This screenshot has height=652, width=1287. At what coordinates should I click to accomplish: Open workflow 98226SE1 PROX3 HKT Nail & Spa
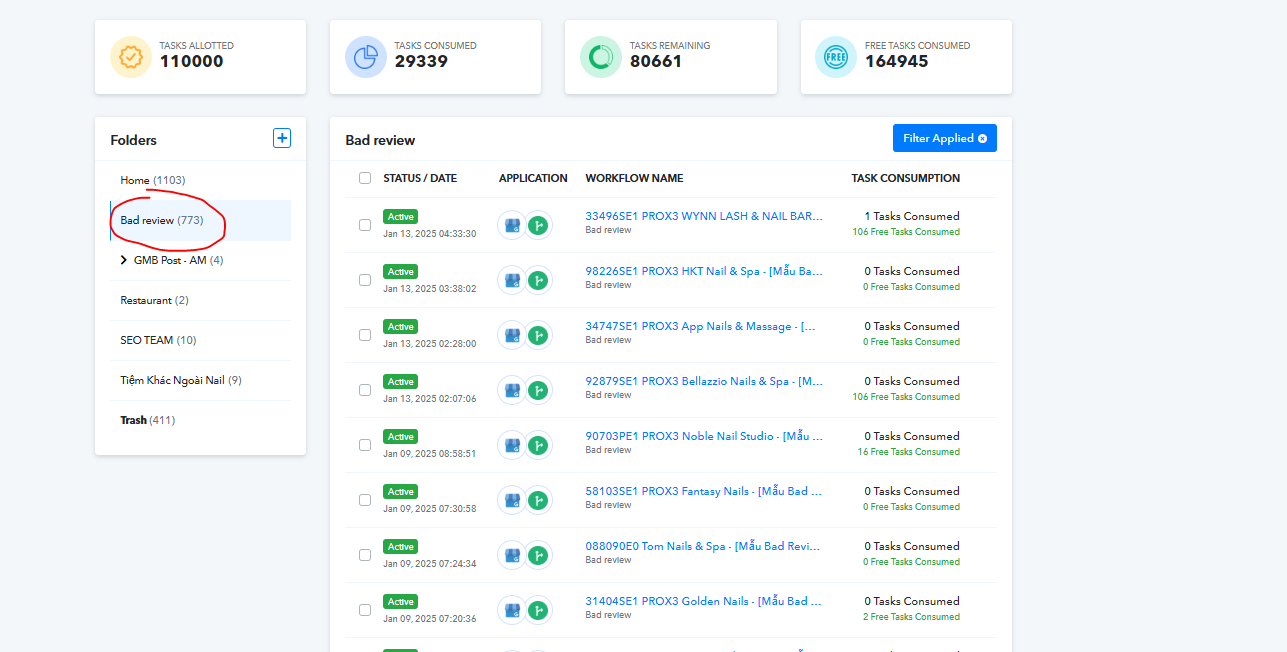tap(704, 271)
